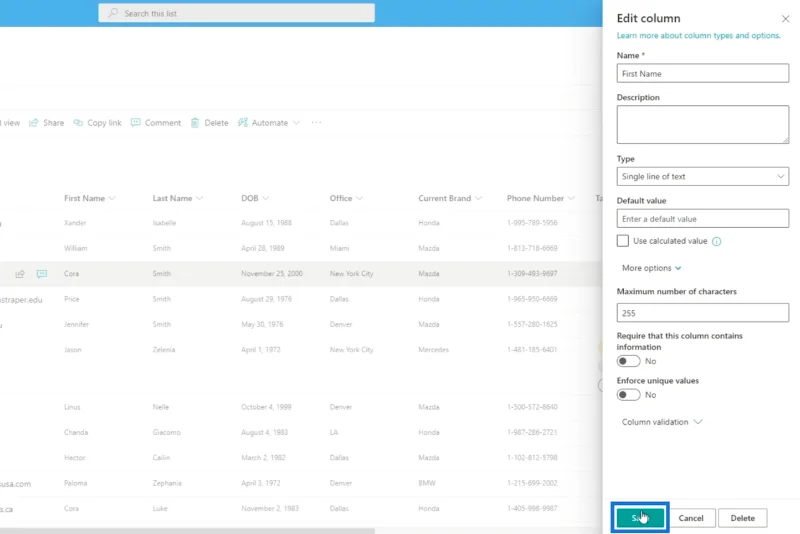Image resolution: width=800 pixels, height=534 pixels.
Task: Click info icon beside Use calculated value
Action: 716,241
